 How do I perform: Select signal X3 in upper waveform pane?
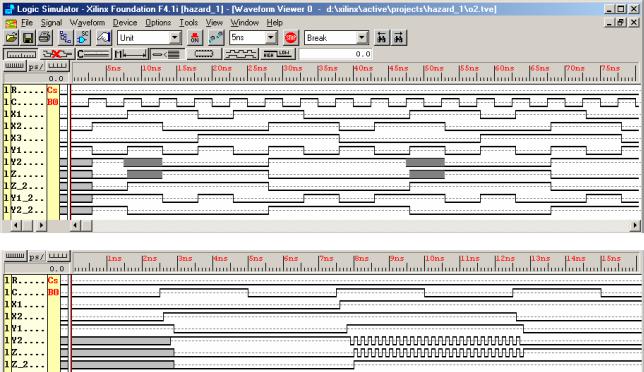coord(27,138)
